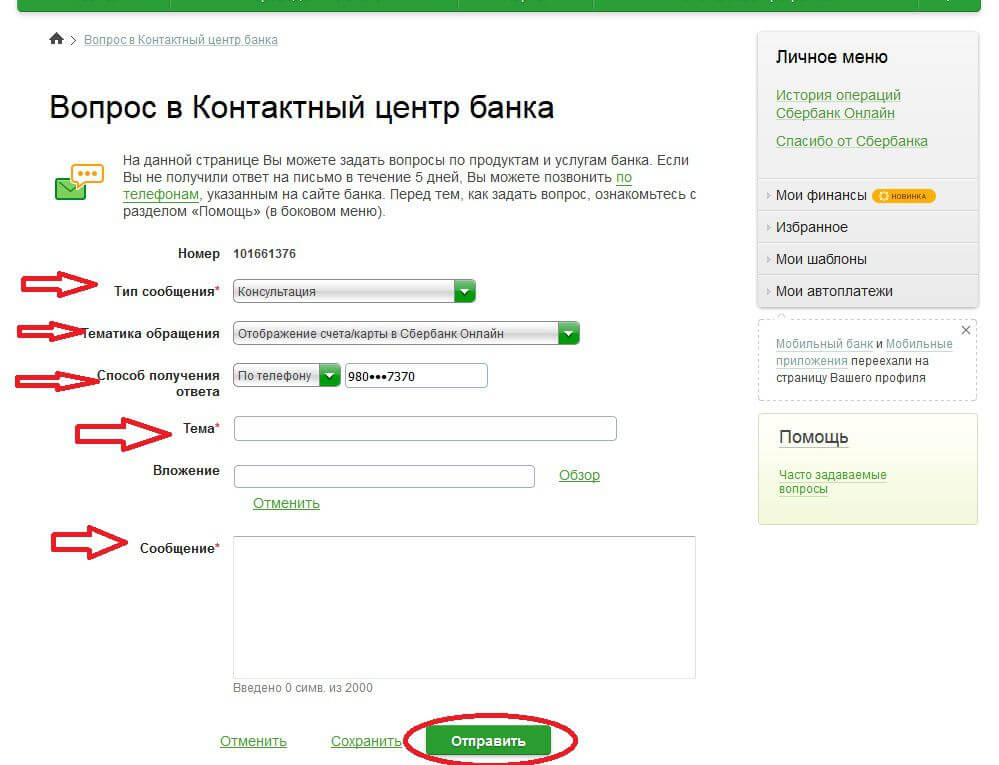Viewport: 999px width, 765px height.
Task: Open the 'Вопрос в Контактный центр банка' breadcrumb link
Action: click(x=181, y=39)
